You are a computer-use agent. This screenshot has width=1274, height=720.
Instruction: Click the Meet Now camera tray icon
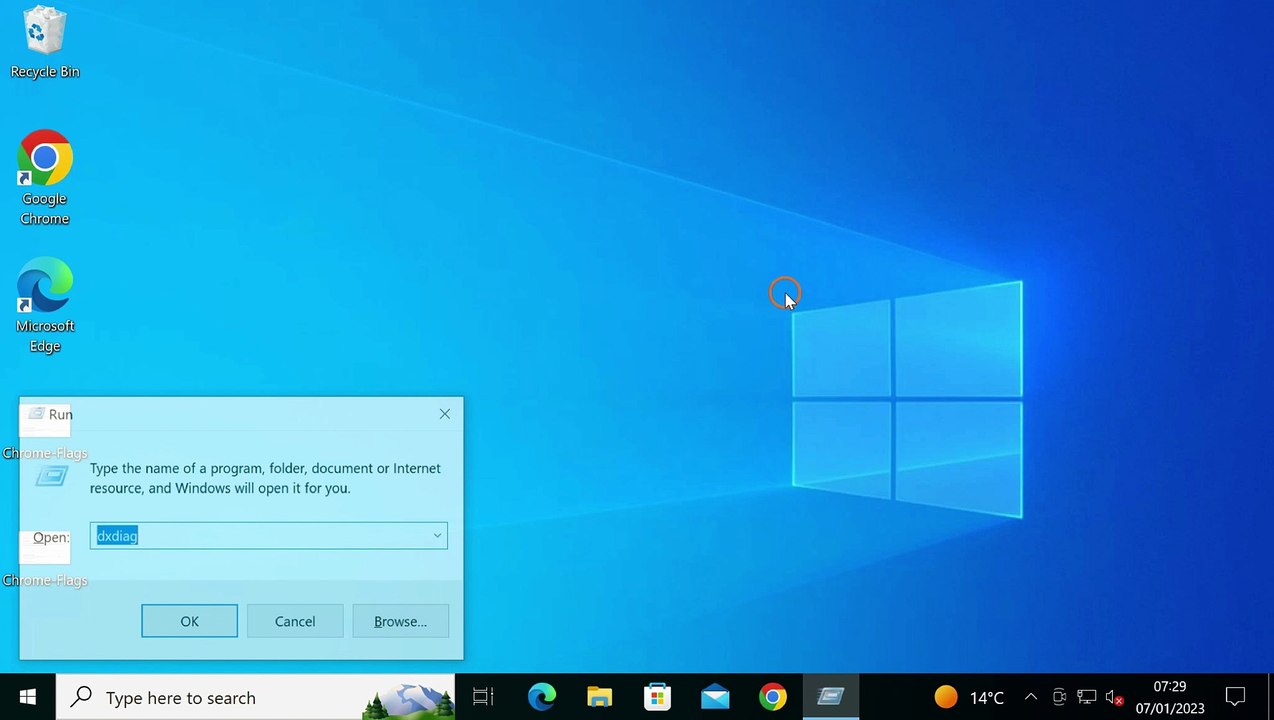pyautogui.click(x=1059, y=697)
